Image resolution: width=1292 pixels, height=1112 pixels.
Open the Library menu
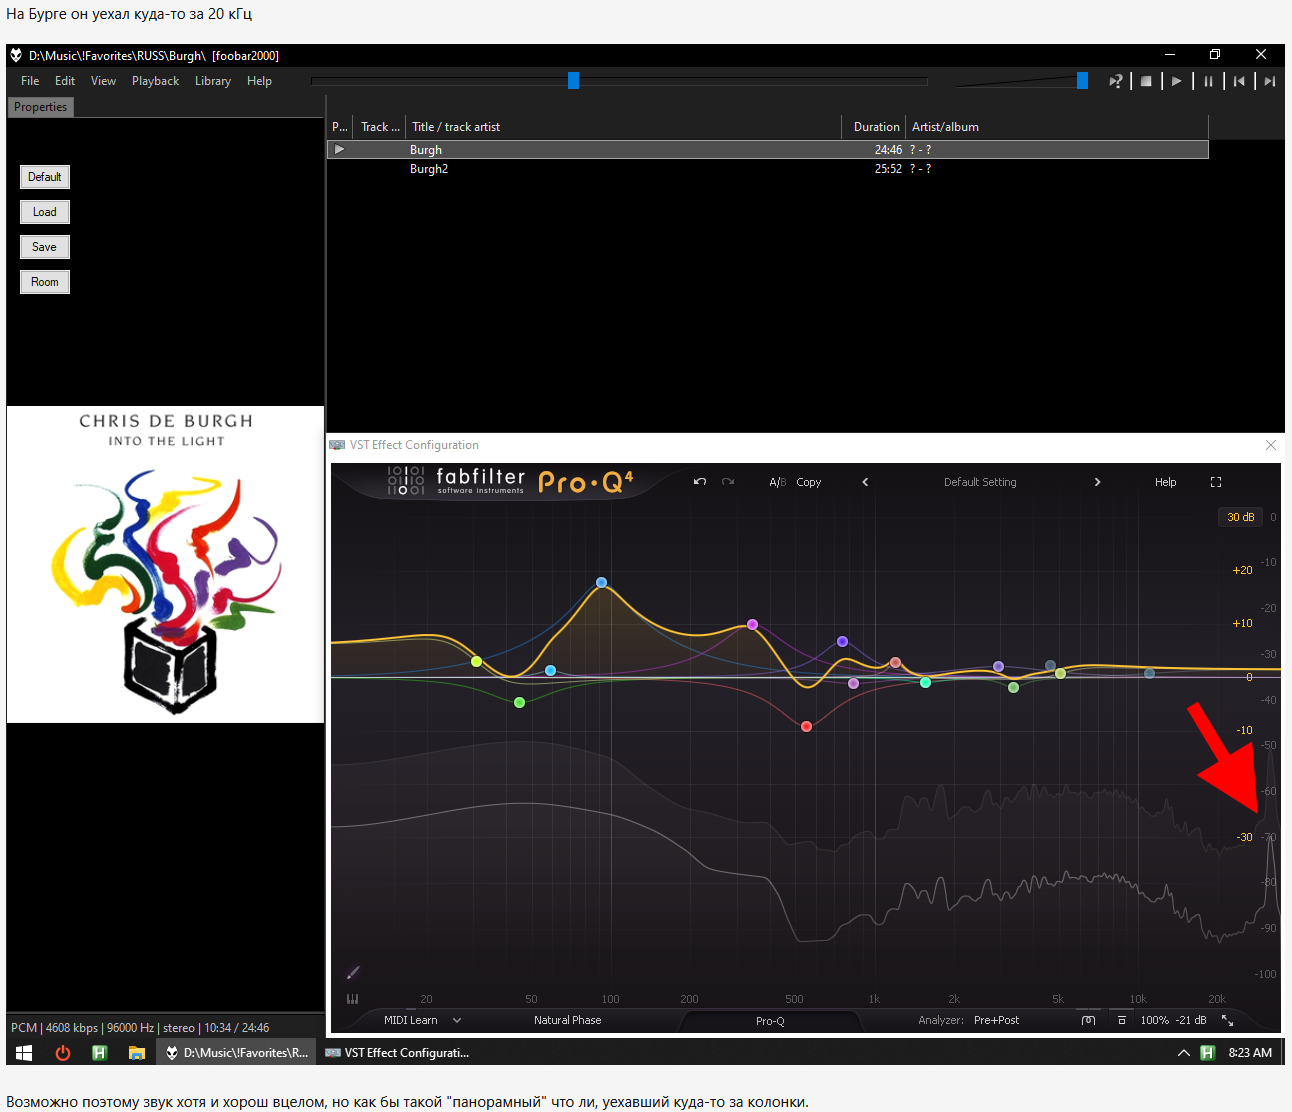coord(213,81)
